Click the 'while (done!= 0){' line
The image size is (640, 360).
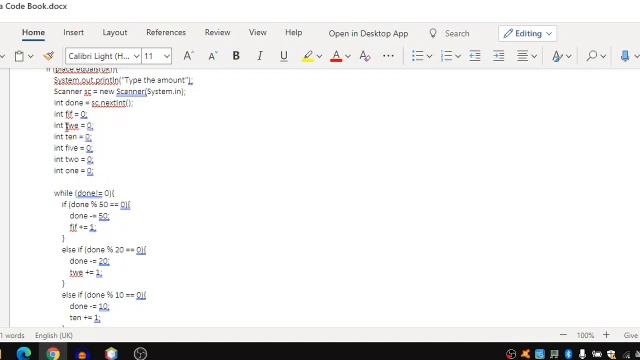[x=84, y=193]
